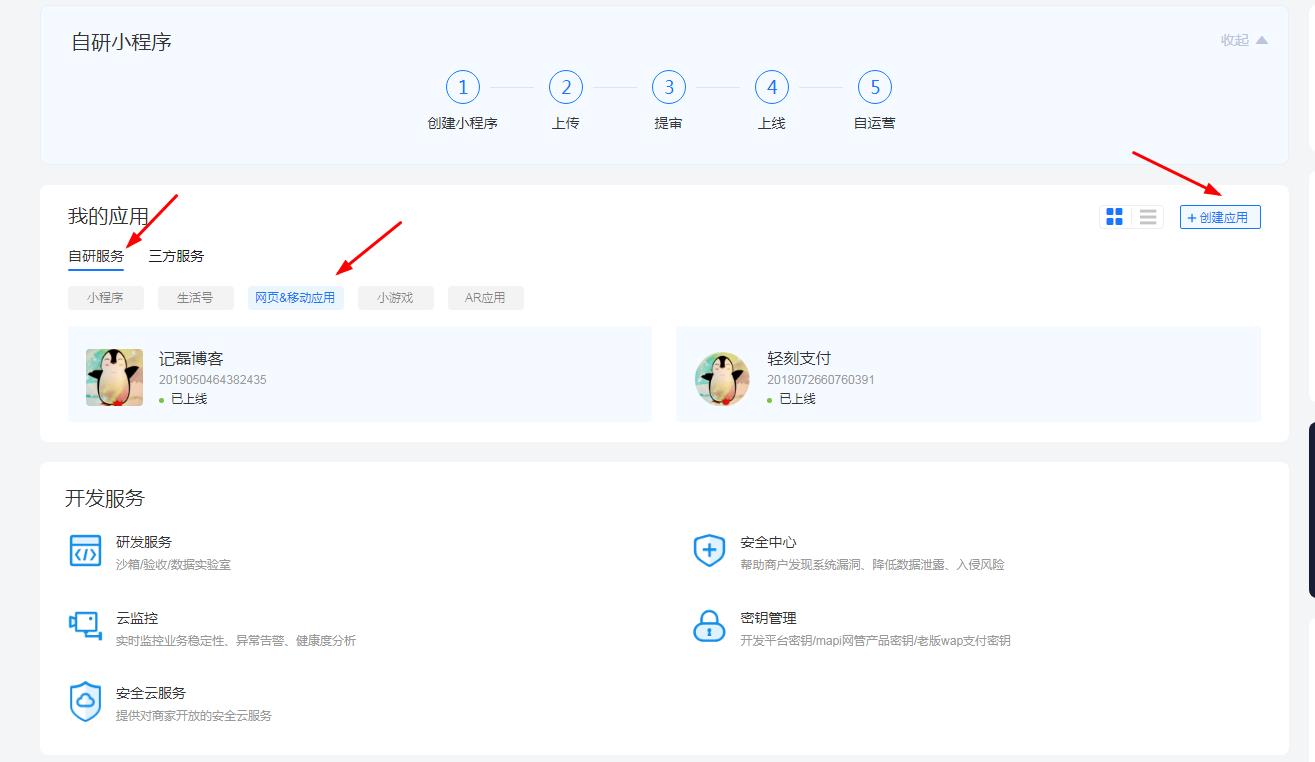Click step 3 提审 in progress flow
The image size is (1315, 762).
(x=668, y=87)
